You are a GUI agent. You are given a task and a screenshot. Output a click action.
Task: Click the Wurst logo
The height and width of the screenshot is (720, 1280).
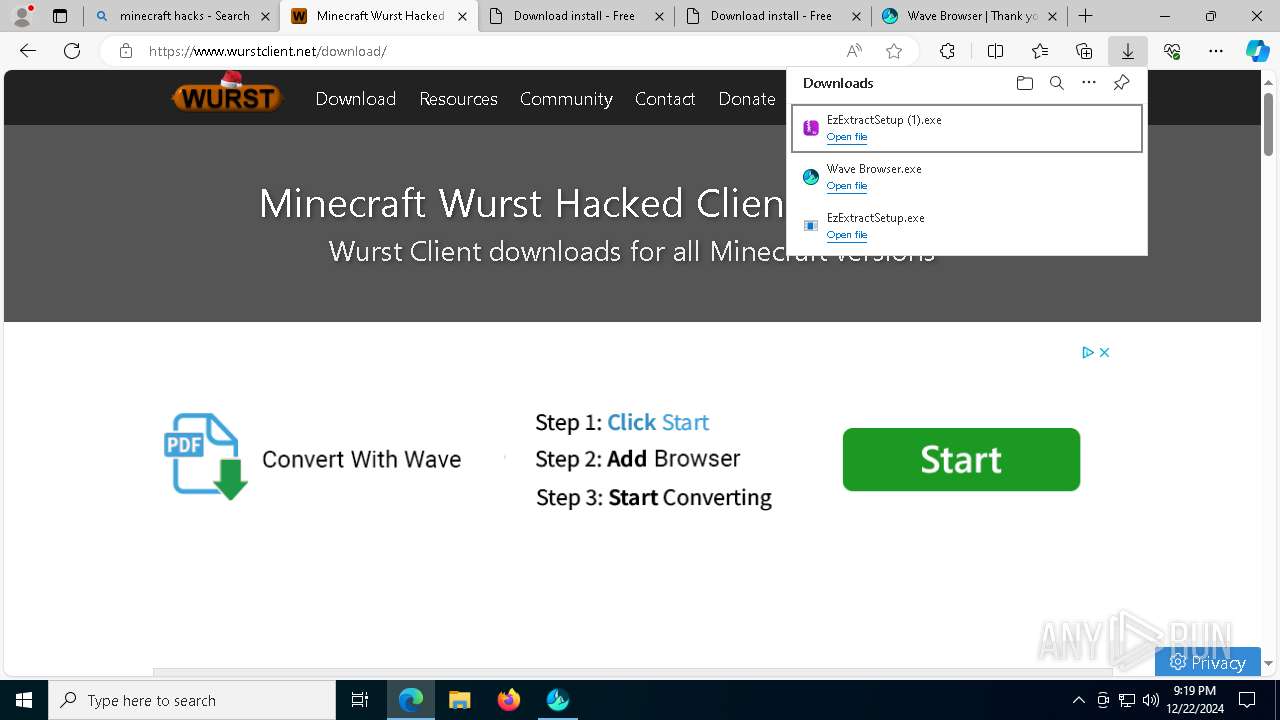point(227,94)
